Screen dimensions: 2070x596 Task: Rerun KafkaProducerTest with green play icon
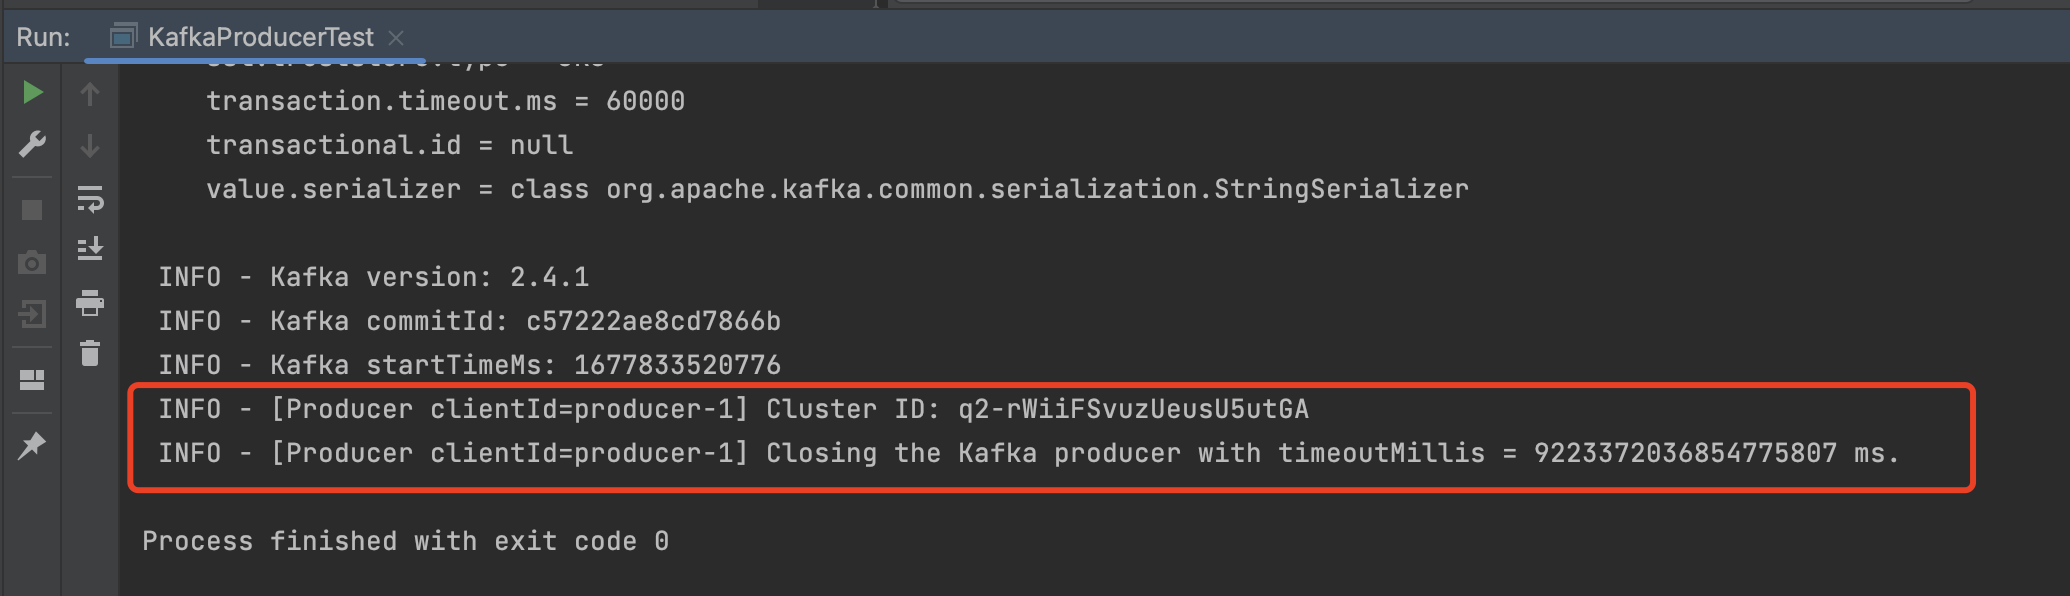coord(32,93)
